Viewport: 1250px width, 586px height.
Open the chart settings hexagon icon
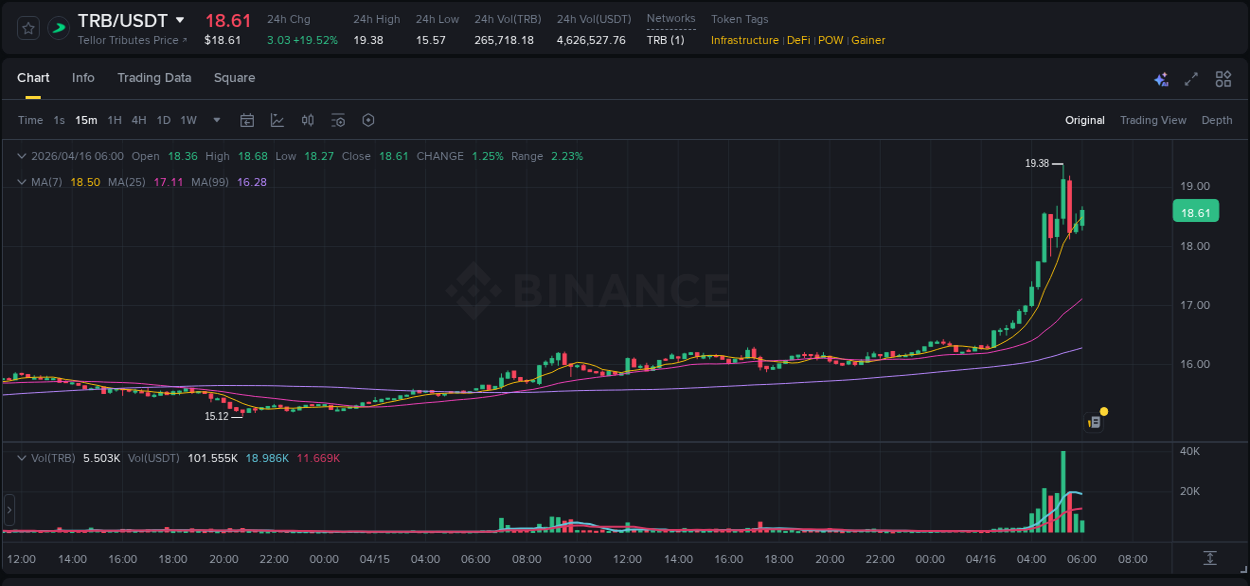coord(368,120)
